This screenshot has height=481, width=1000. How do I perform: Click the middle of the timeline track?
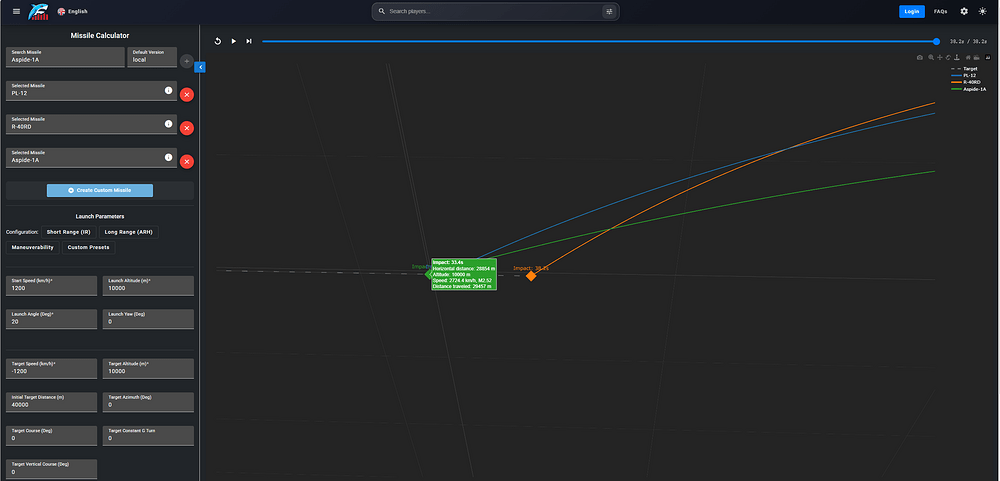(x=599, y=41)
